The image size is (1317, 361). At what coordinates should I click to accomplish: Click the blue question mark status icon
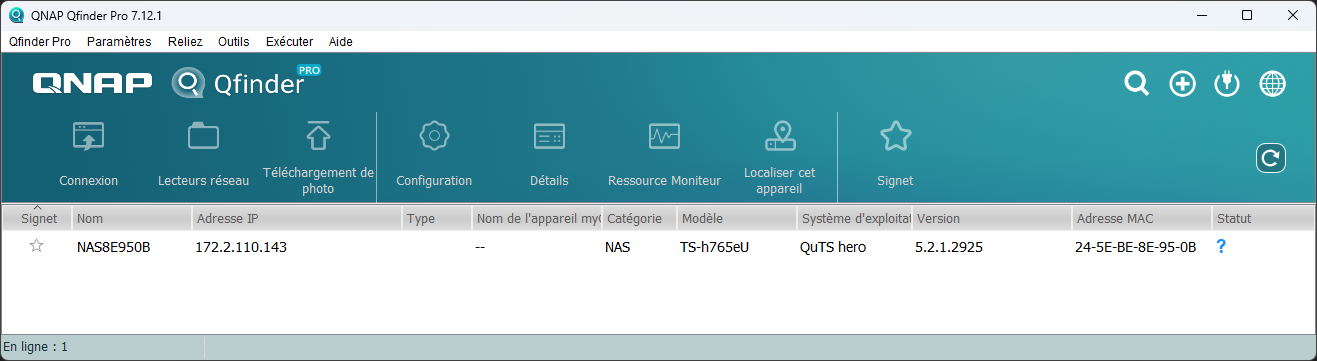pos(1221,246)
